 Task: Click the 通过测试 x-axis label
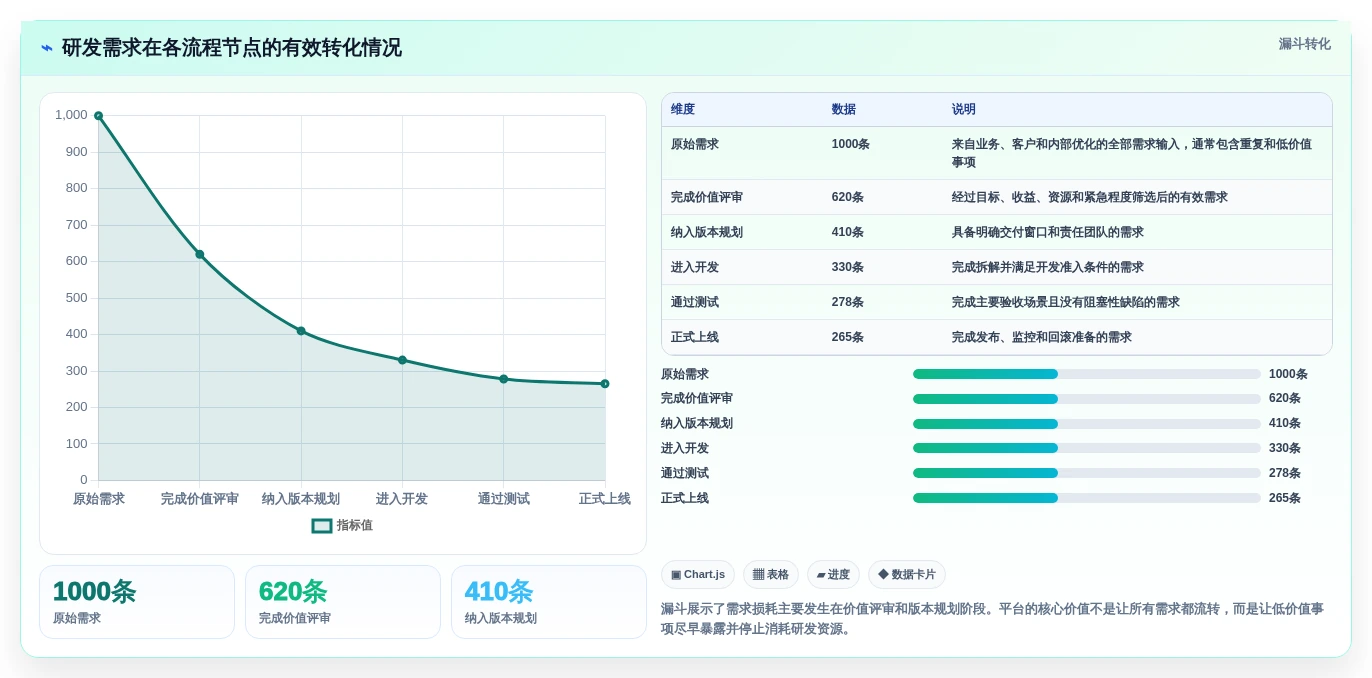coord(504,499)
